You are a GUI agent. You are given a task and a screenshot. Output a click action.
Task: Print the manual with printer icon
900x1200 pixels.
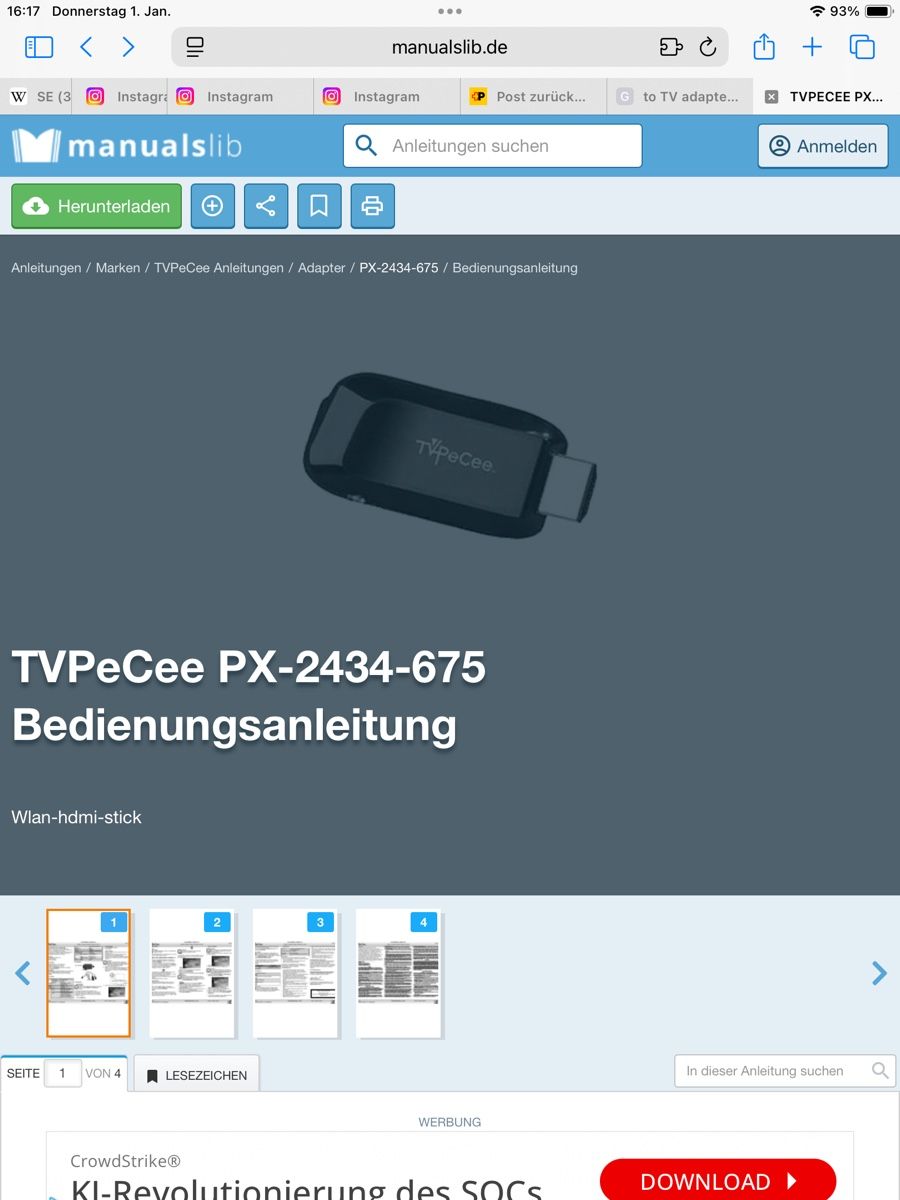coord(373,206)
